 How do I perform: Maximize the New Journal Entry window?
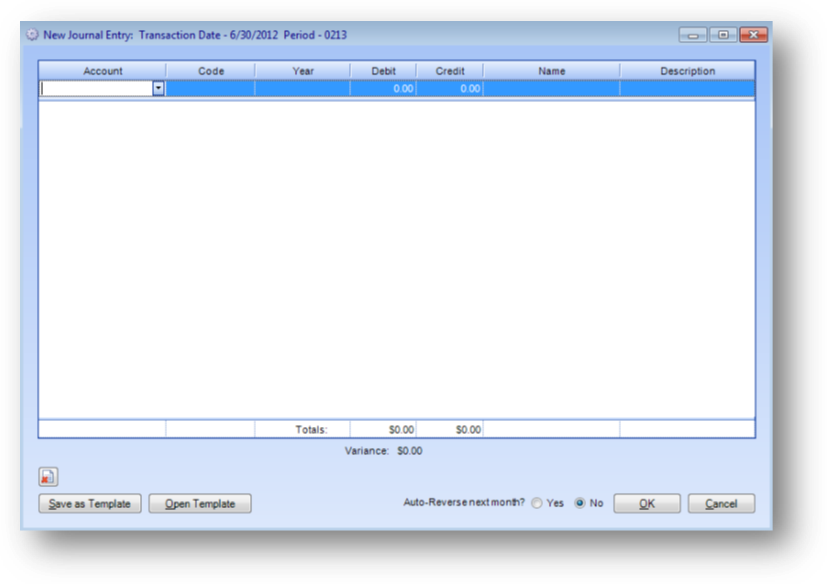[x=723, y=35]
